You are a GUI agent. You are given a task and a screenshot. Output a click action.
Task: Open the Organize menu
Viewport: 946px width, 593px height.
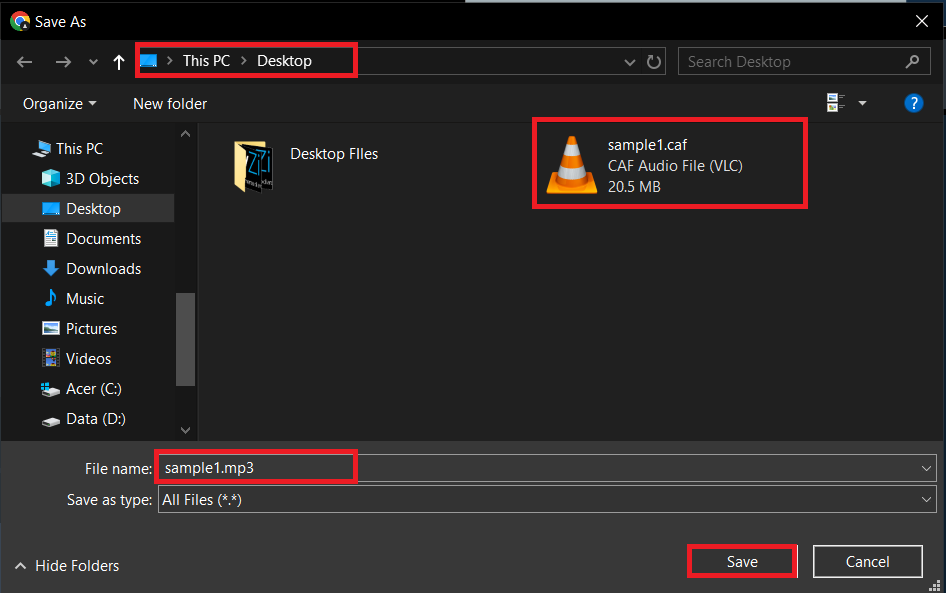(x=57, y=103)
